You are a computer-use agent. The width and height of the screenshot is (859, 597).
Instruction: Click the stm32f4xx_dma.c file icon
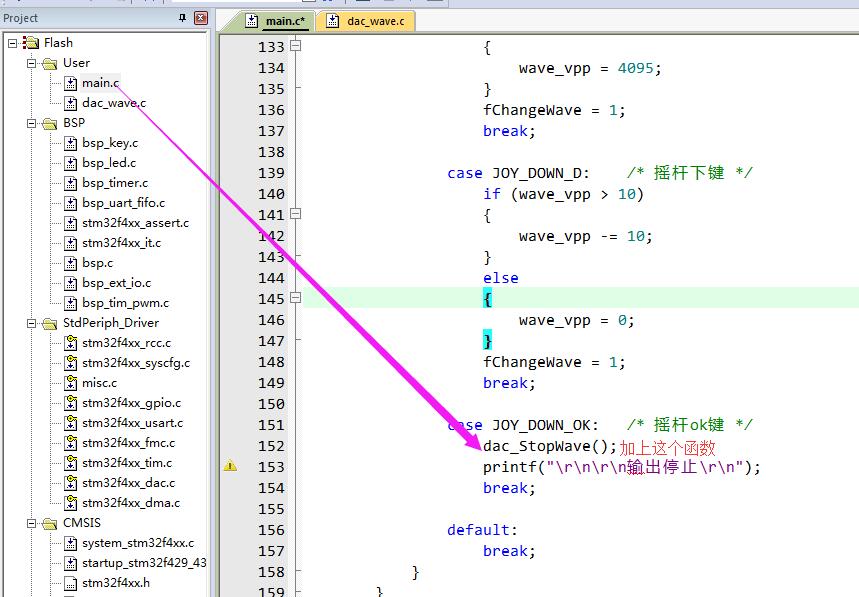click(x=70, y=503)
